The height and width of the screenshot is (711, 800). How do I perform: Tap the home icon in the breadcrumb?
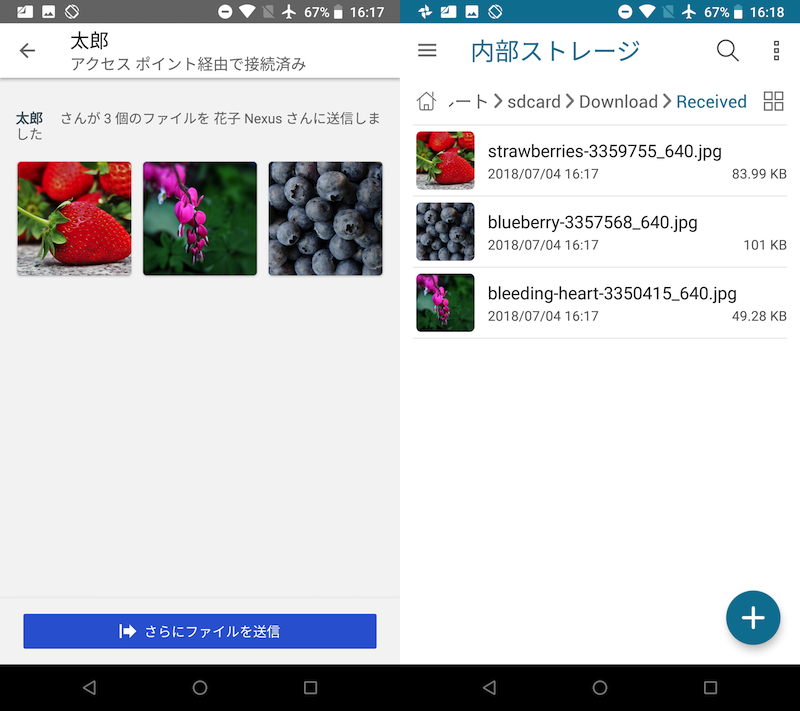point(427,101)
